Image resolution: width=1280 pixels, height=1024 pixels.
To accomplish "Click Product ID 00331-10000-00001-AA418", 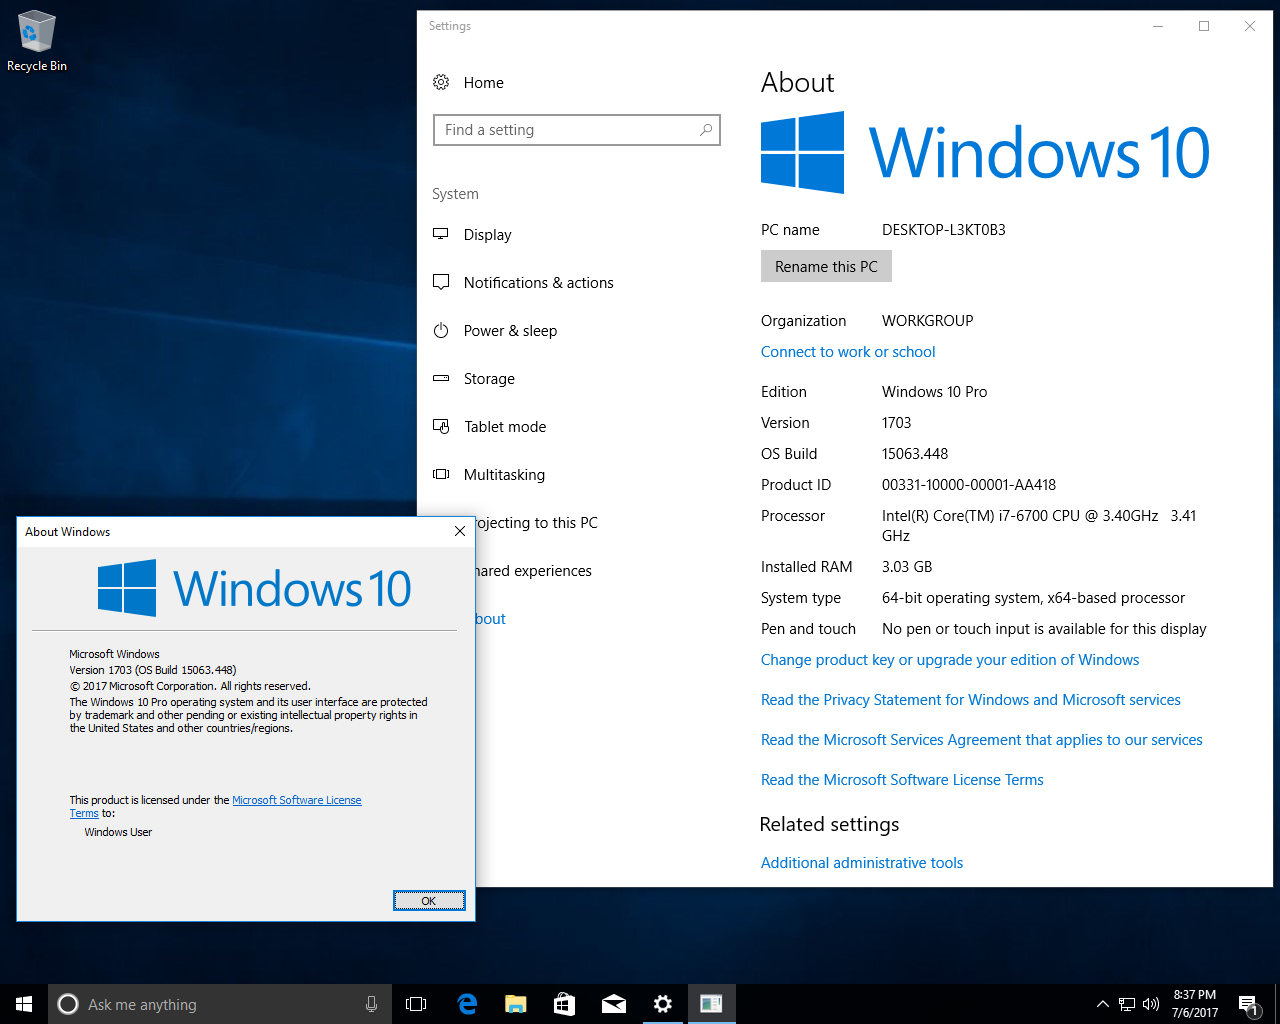I will coord(969,485).
